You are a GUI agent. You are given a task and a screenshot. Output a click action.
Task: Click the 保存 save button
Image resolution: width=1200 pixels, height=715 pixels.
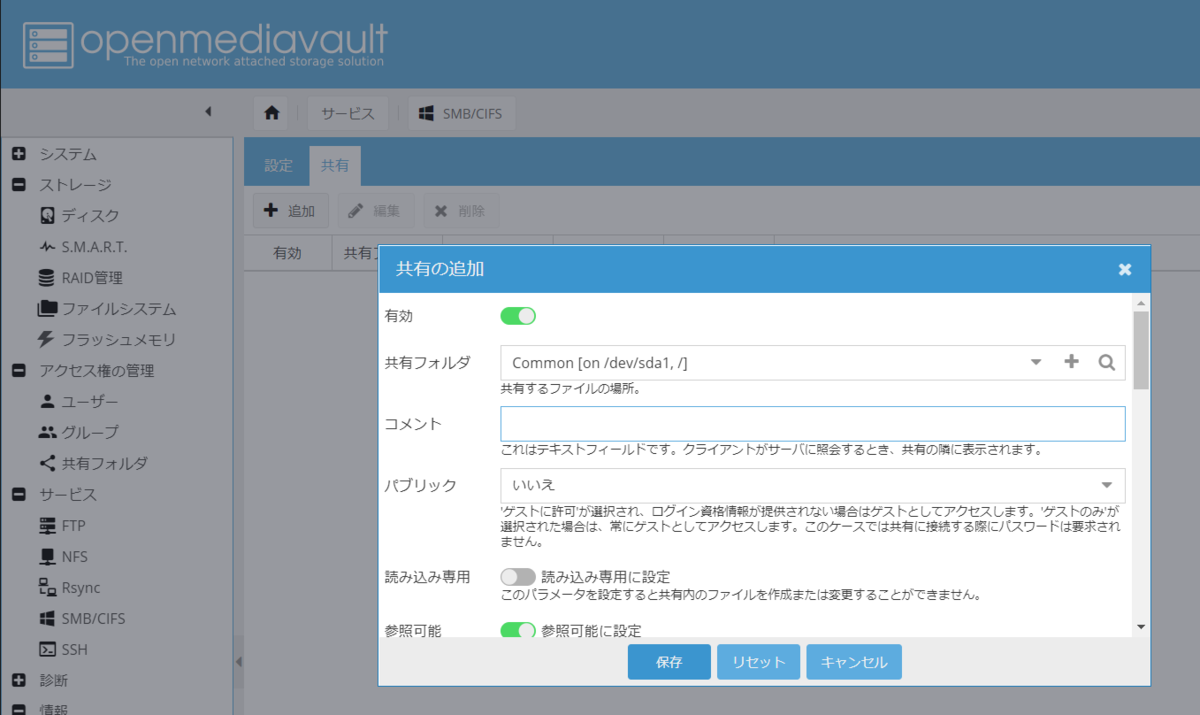pyautogui.click(x=669, y=662)
